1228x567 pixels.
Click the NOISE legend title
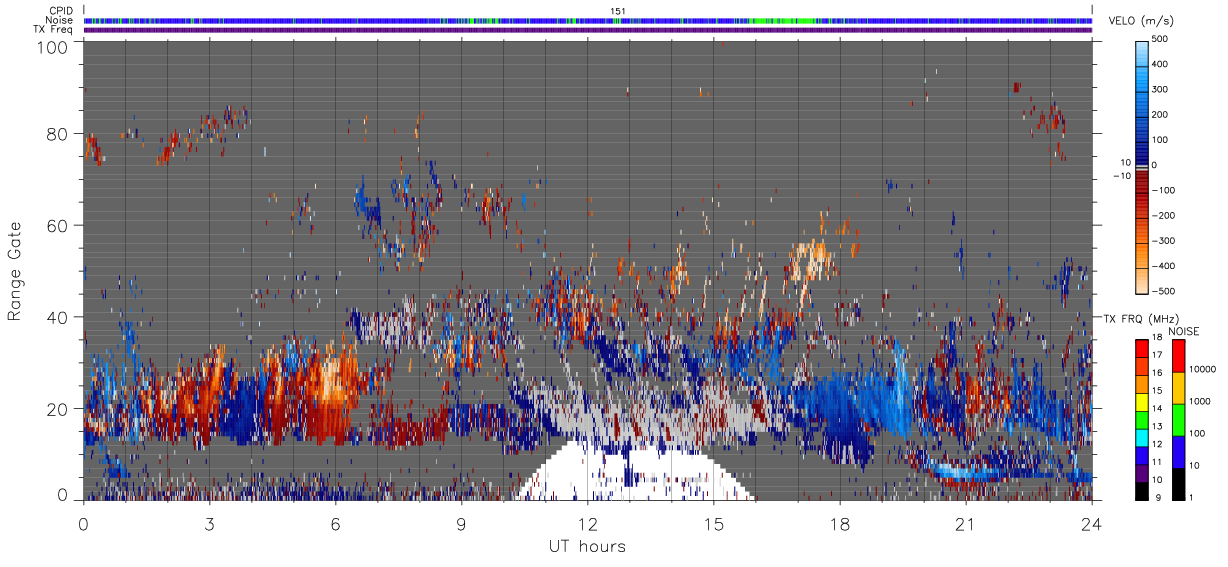[1184, 331]
